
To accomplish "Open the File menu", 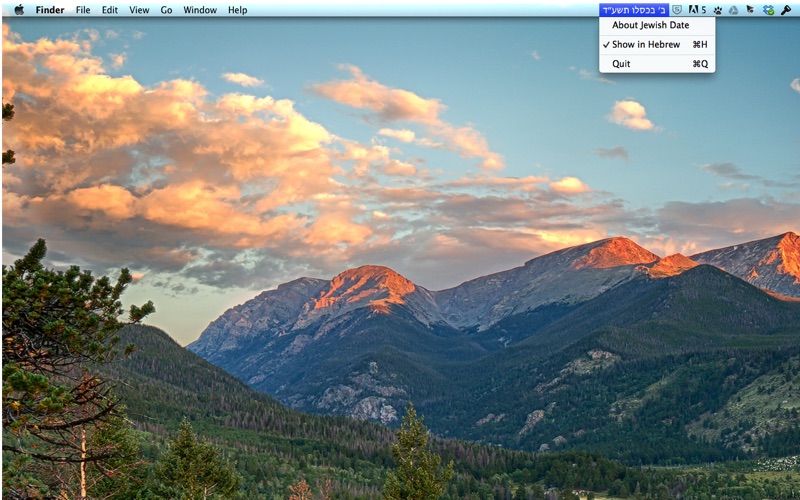I will point(83,10).
